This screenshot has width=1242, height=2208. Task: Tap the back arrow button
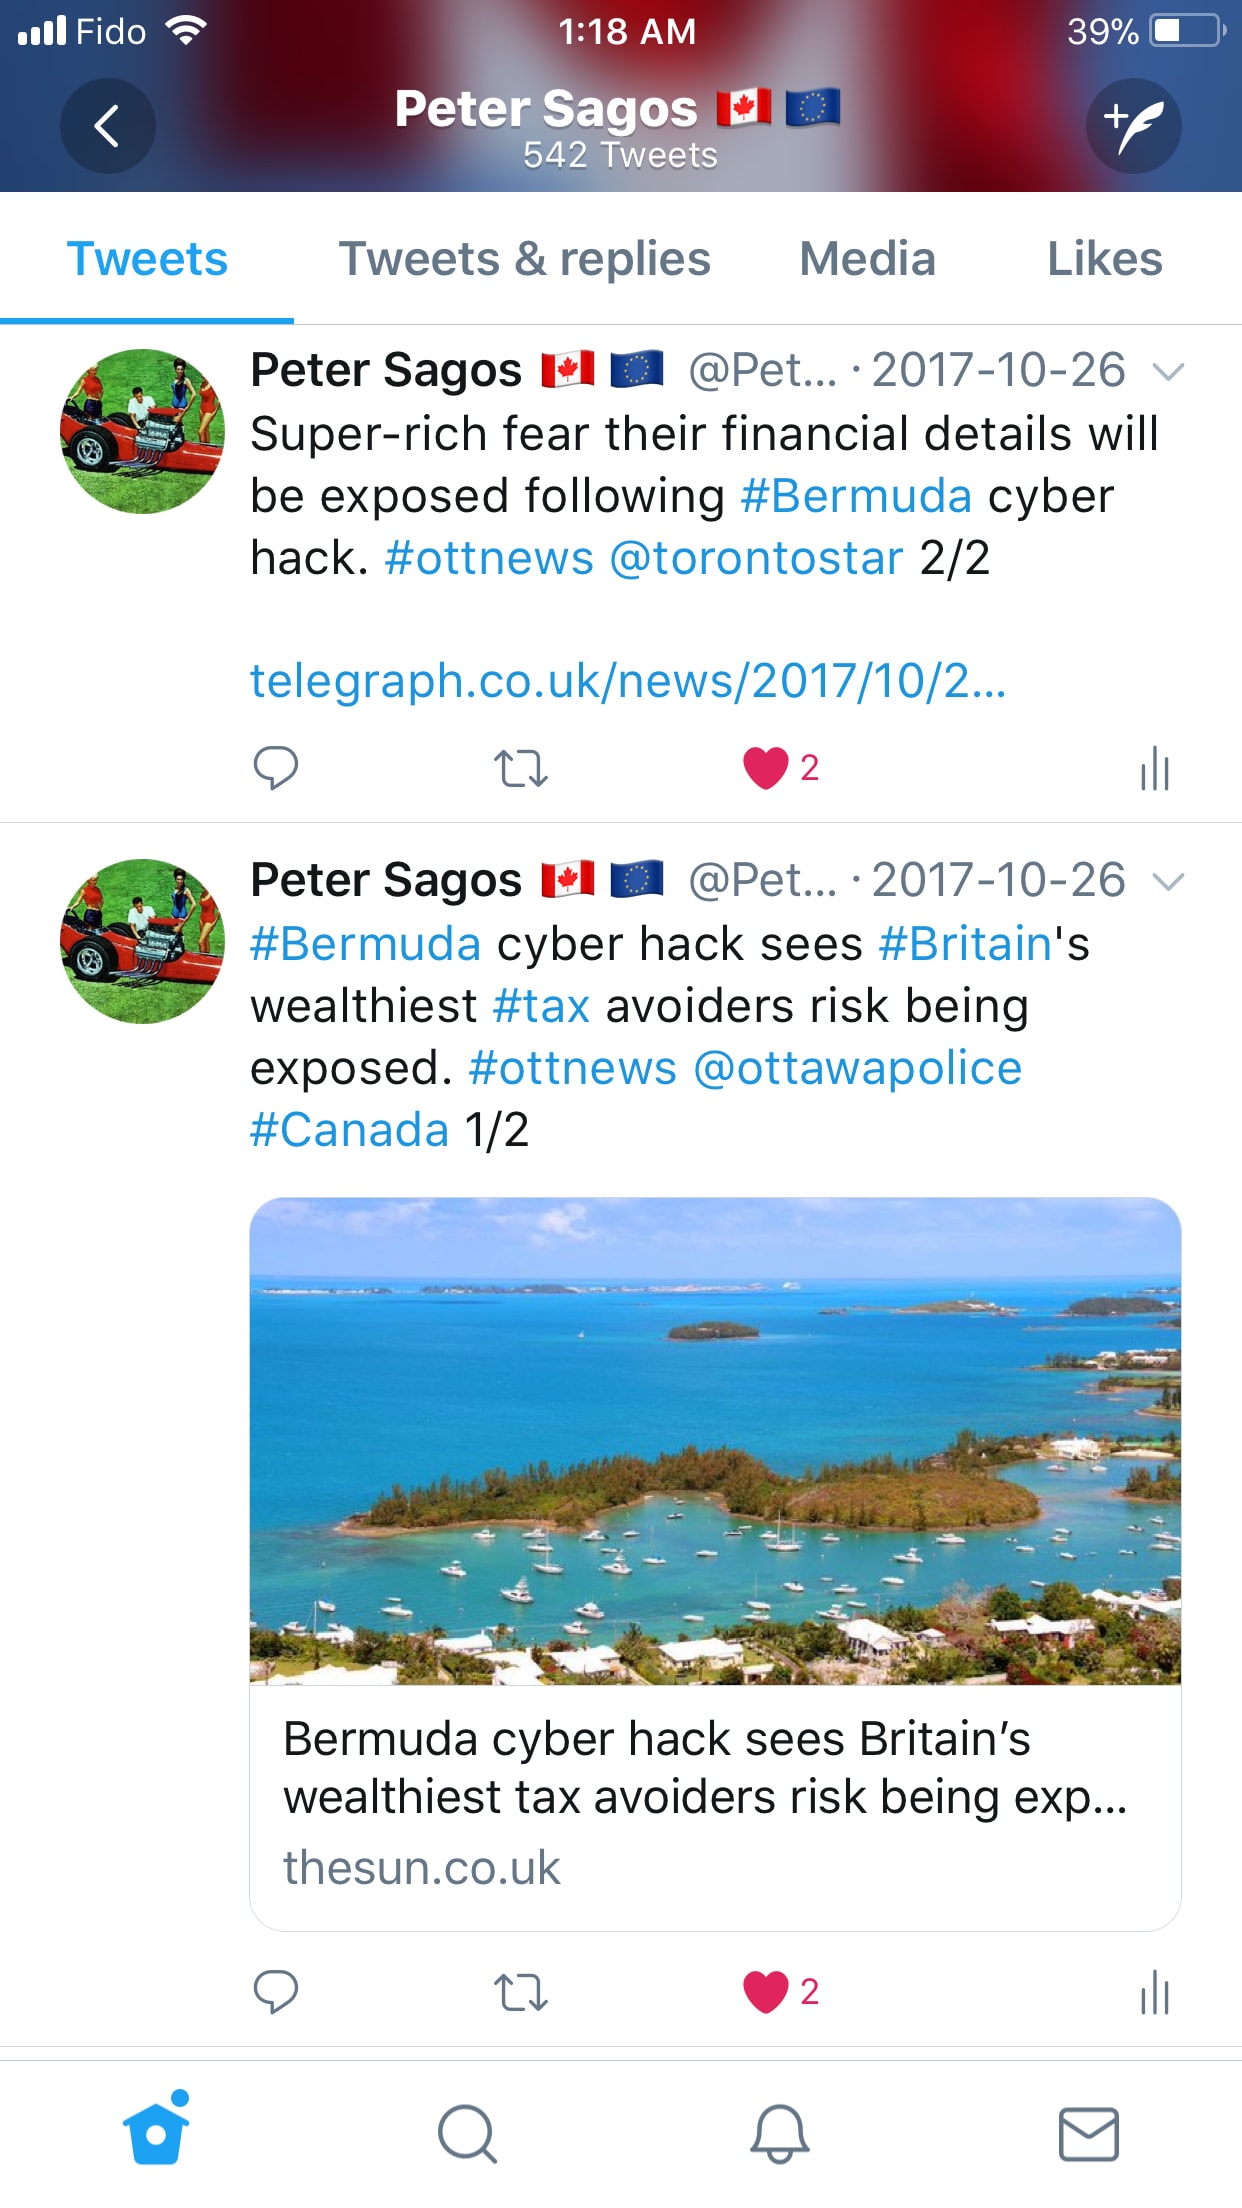tap(107, 126)
